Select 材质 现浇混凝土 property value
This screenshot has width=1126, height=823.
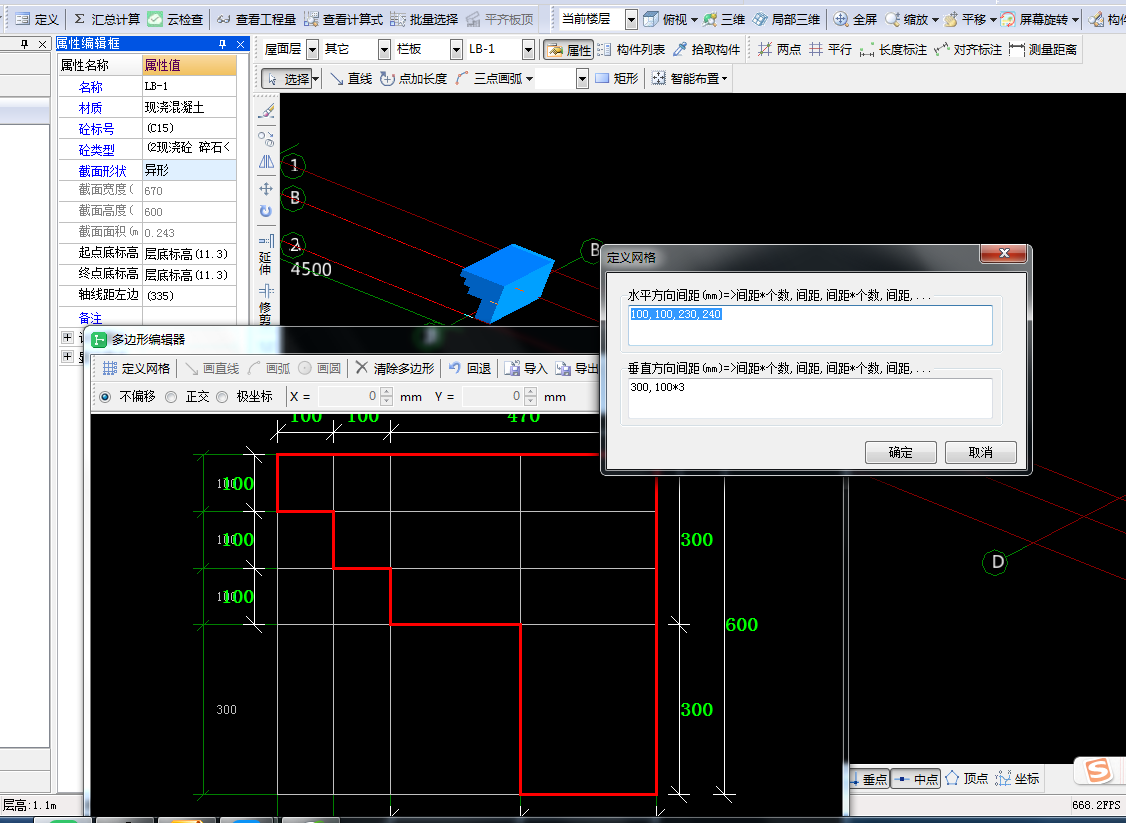click(x=189, y=108)
